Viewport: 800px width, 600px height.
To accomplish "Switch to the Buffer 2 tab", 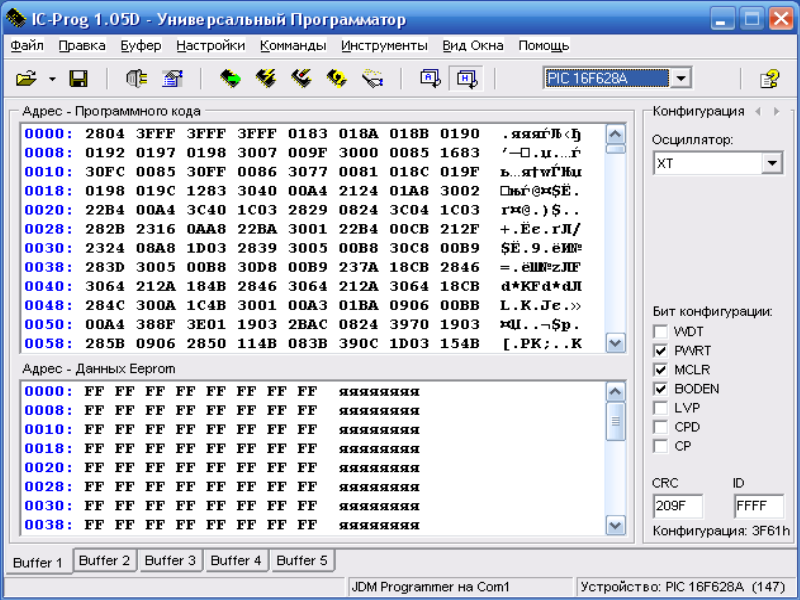I will coord(105,560).
